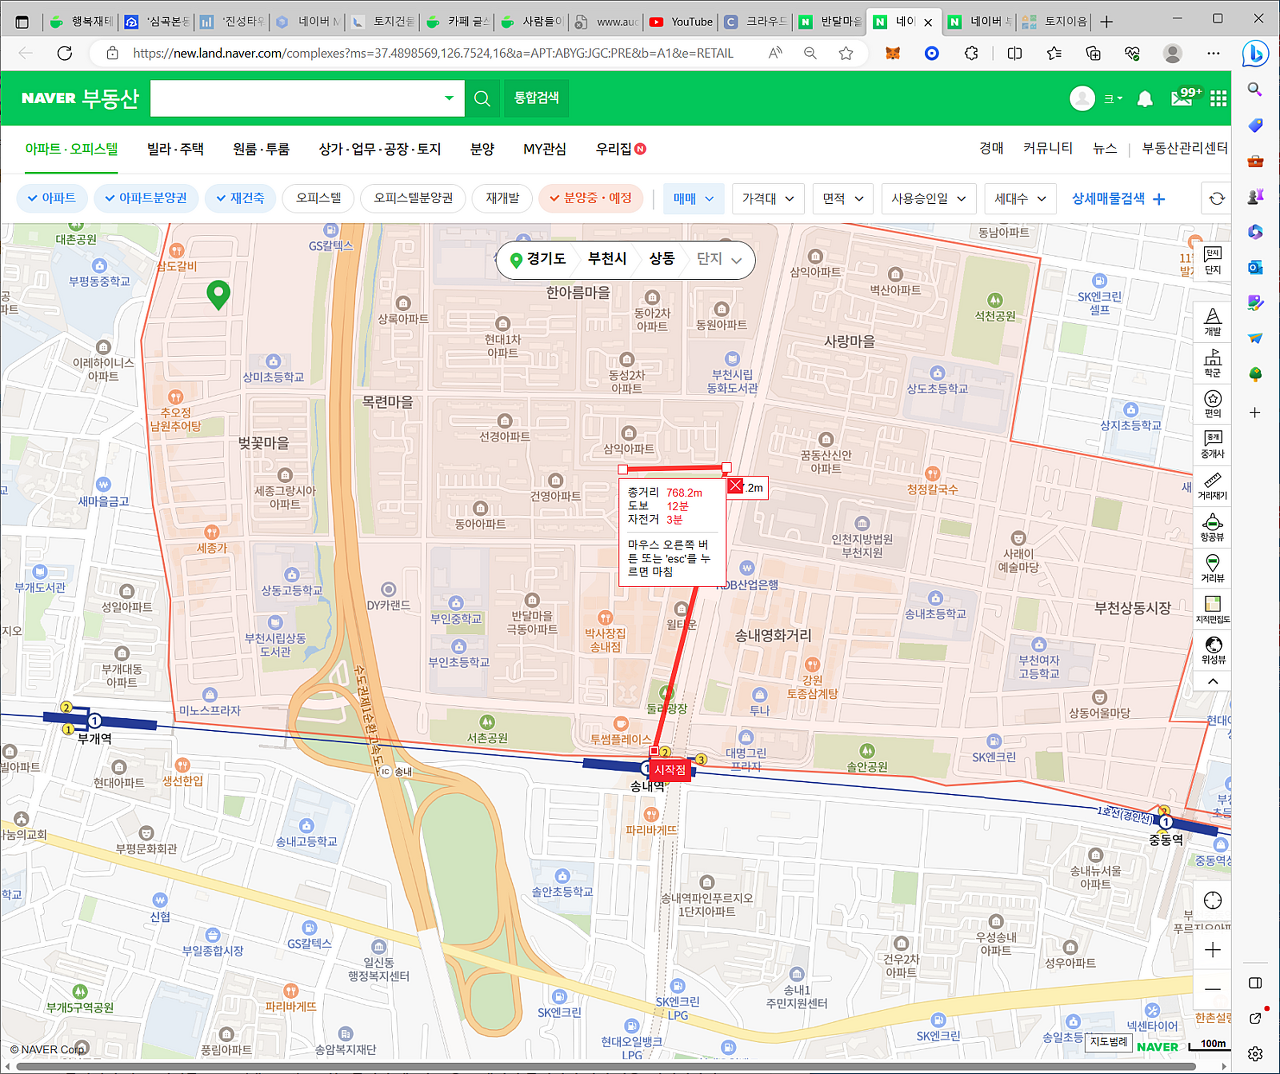Toggle 지적편집도 cadastral map
This screenshot has width=1280, height=1074.
tap(1213, 610)
